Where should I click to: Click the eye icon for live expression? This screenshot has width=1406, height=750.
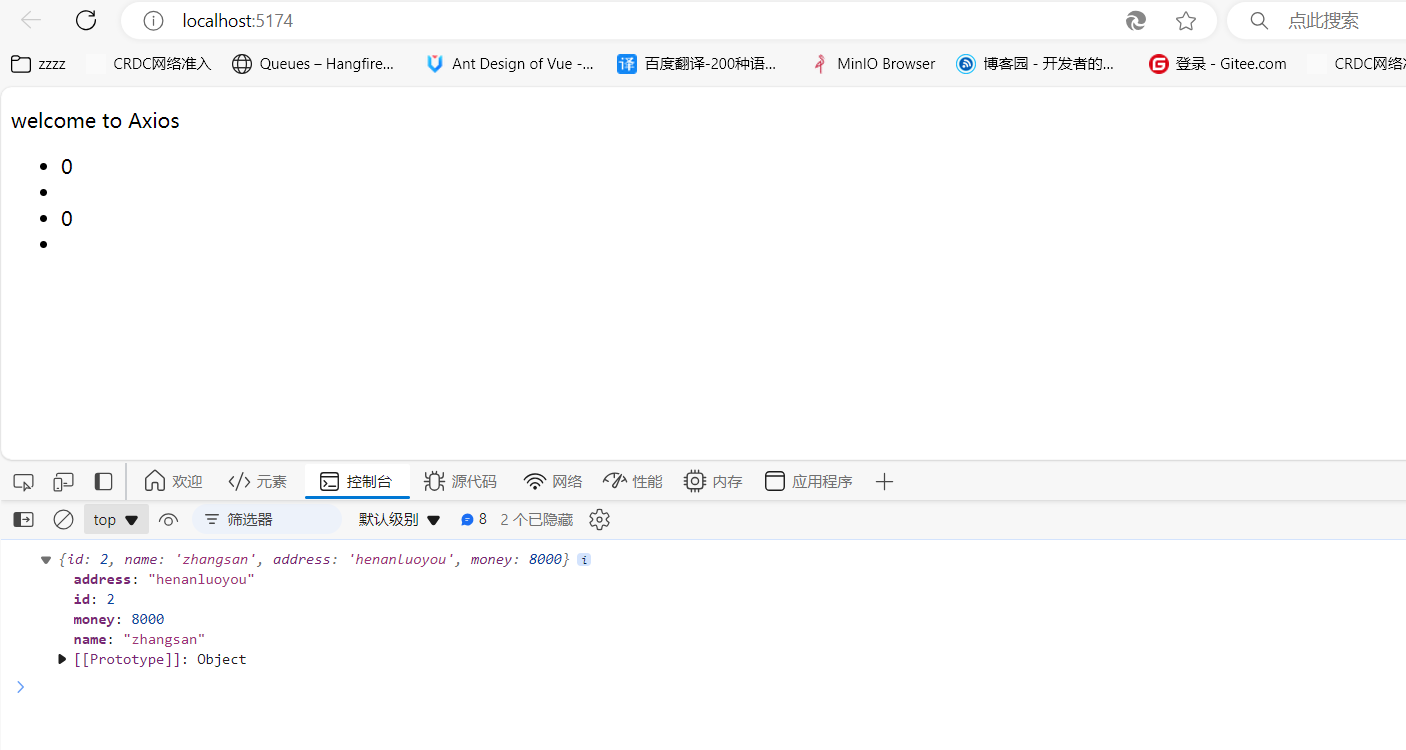click(168, 520)
